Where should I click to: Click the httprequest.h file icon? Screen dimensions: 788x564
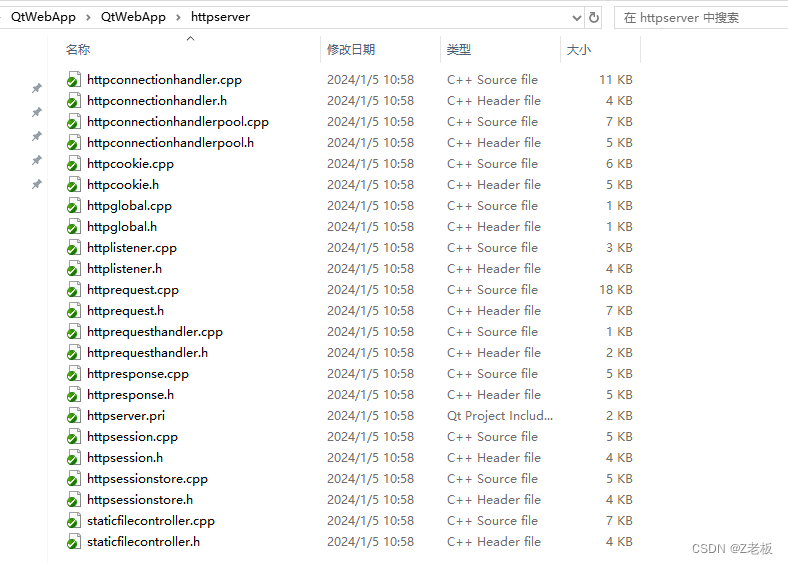point(74,311)
